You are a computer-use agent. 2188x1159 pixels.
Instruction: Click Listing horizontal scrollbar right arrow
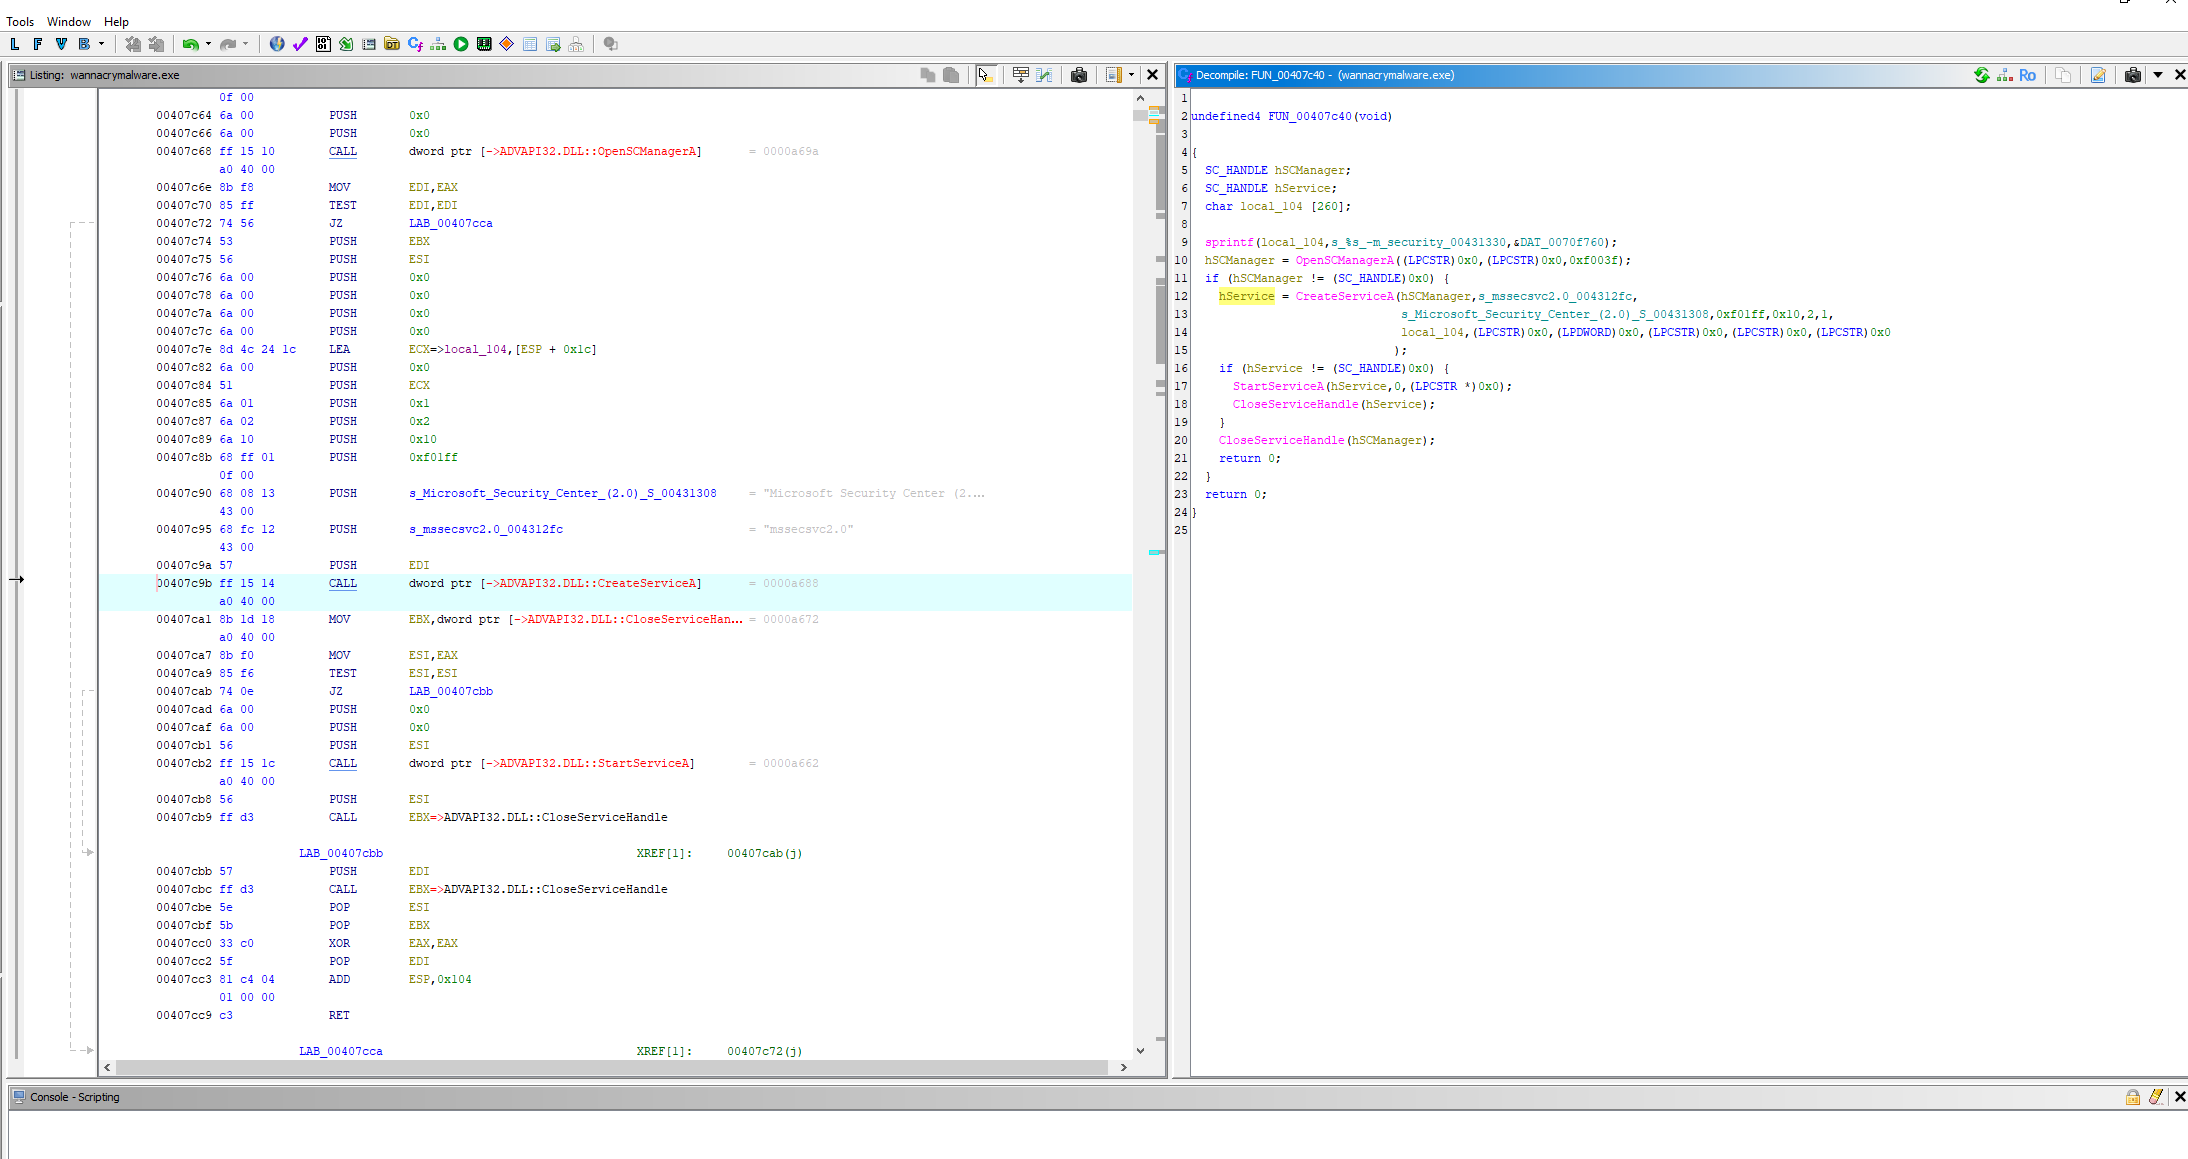click(x=1124, y=1068)
